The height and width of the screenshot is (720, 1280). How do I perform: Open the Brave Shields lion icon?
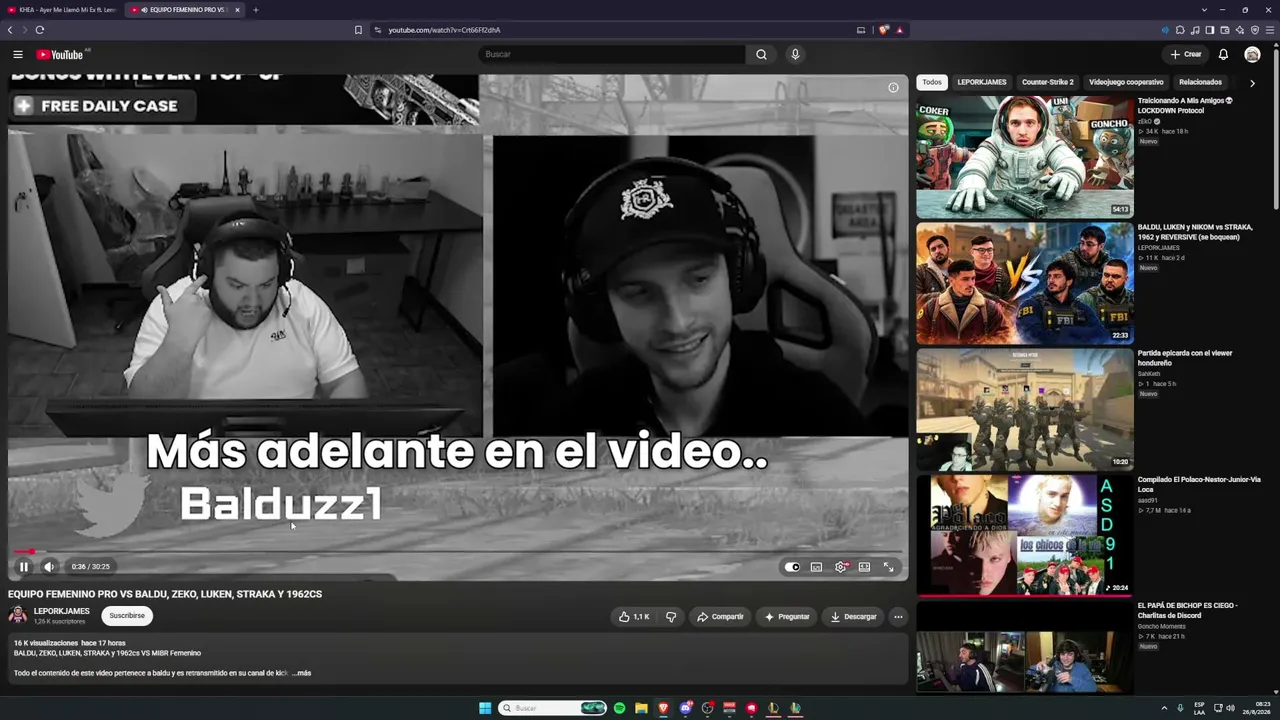(x=884, y=30)
